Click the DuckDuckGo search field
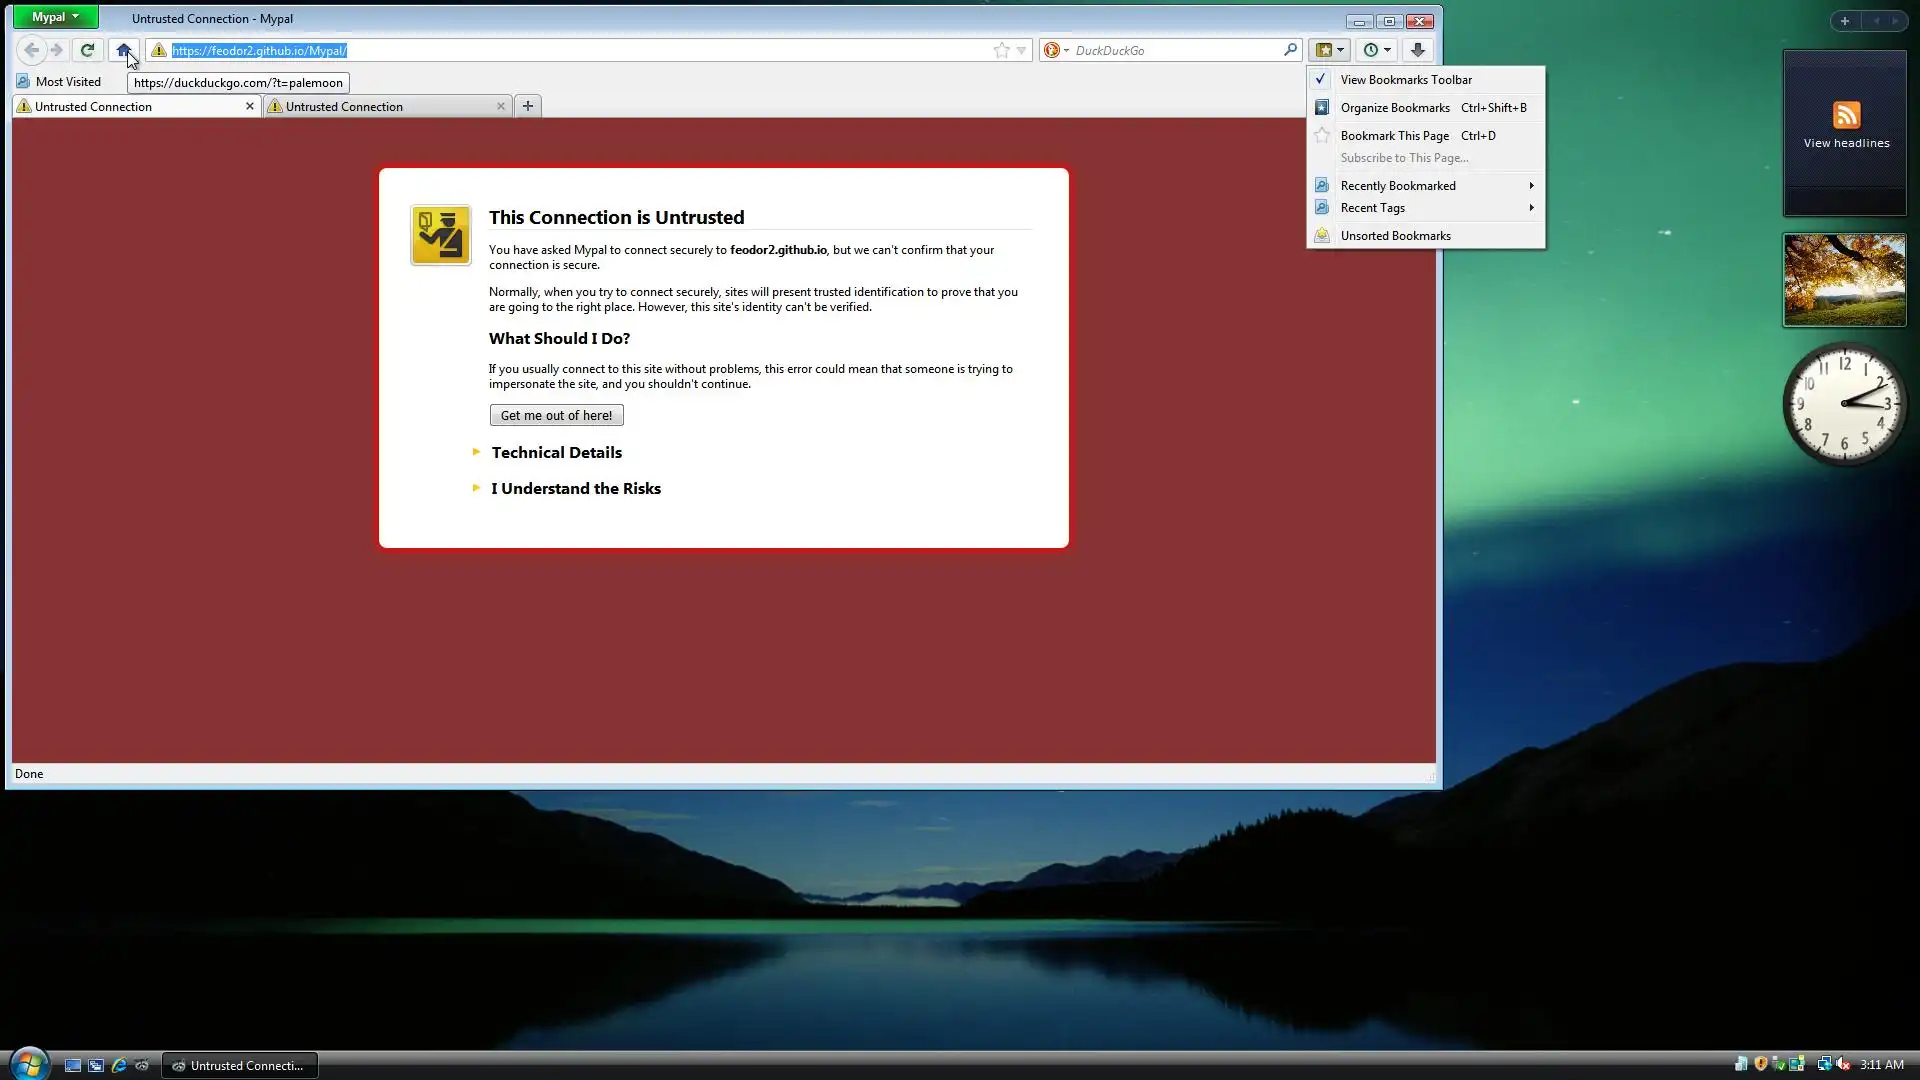This screenshot has width=1920, height=1080. pos(1175,50)
